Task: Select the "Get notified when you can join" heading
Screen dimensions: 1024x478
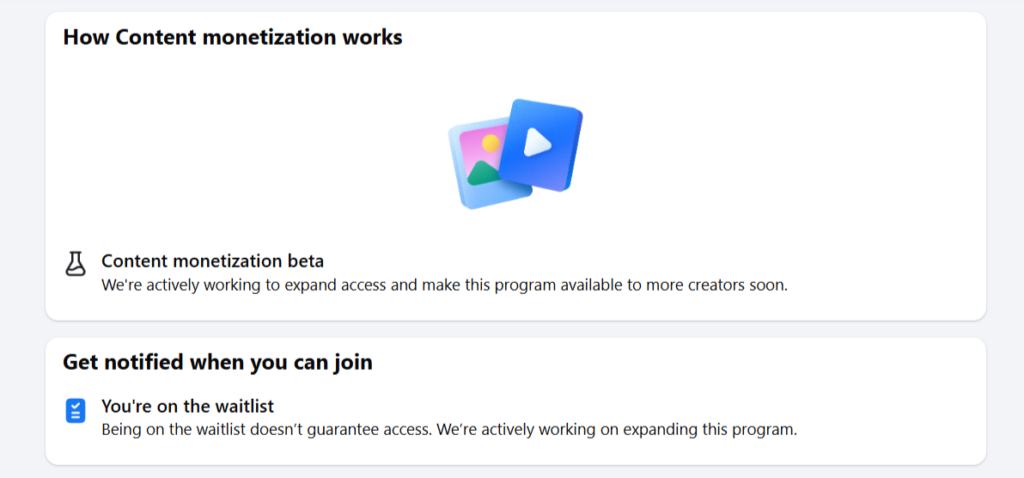Action: 217,361
